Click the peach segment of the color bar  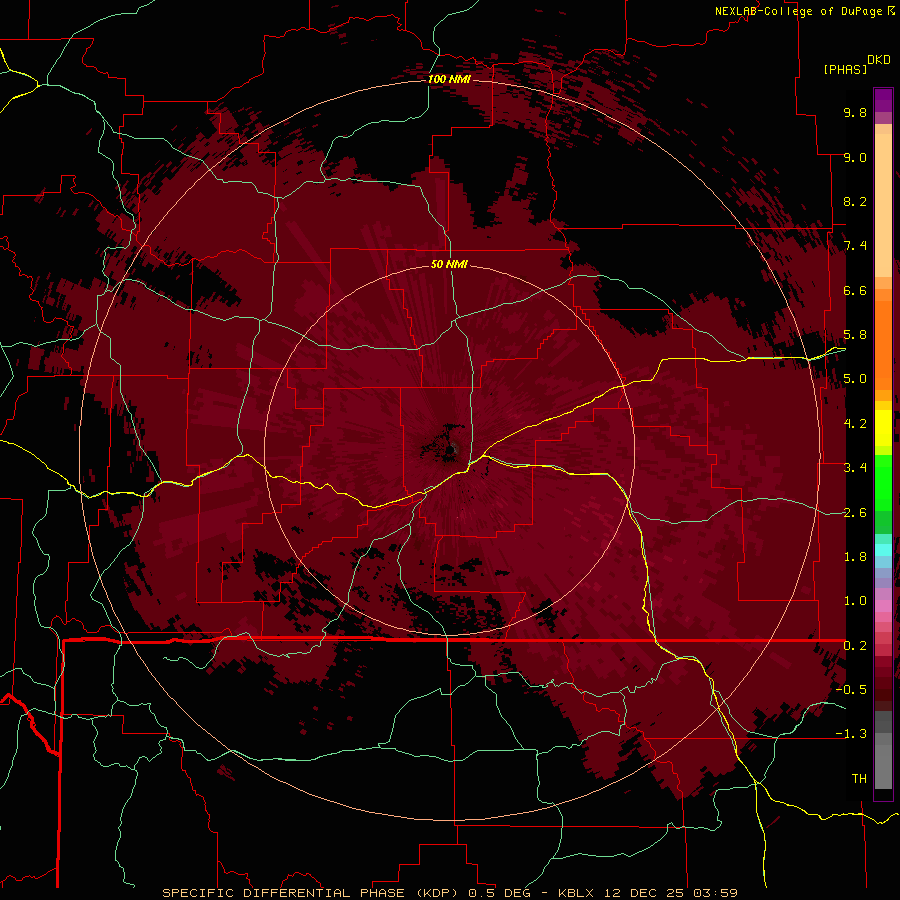[x=883, y=205]
